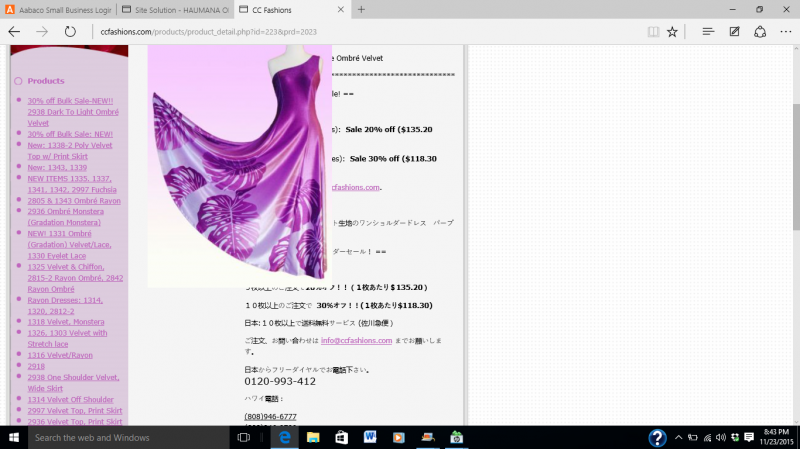Open the 1318 Velvet, Monstera link

point(65,322)
